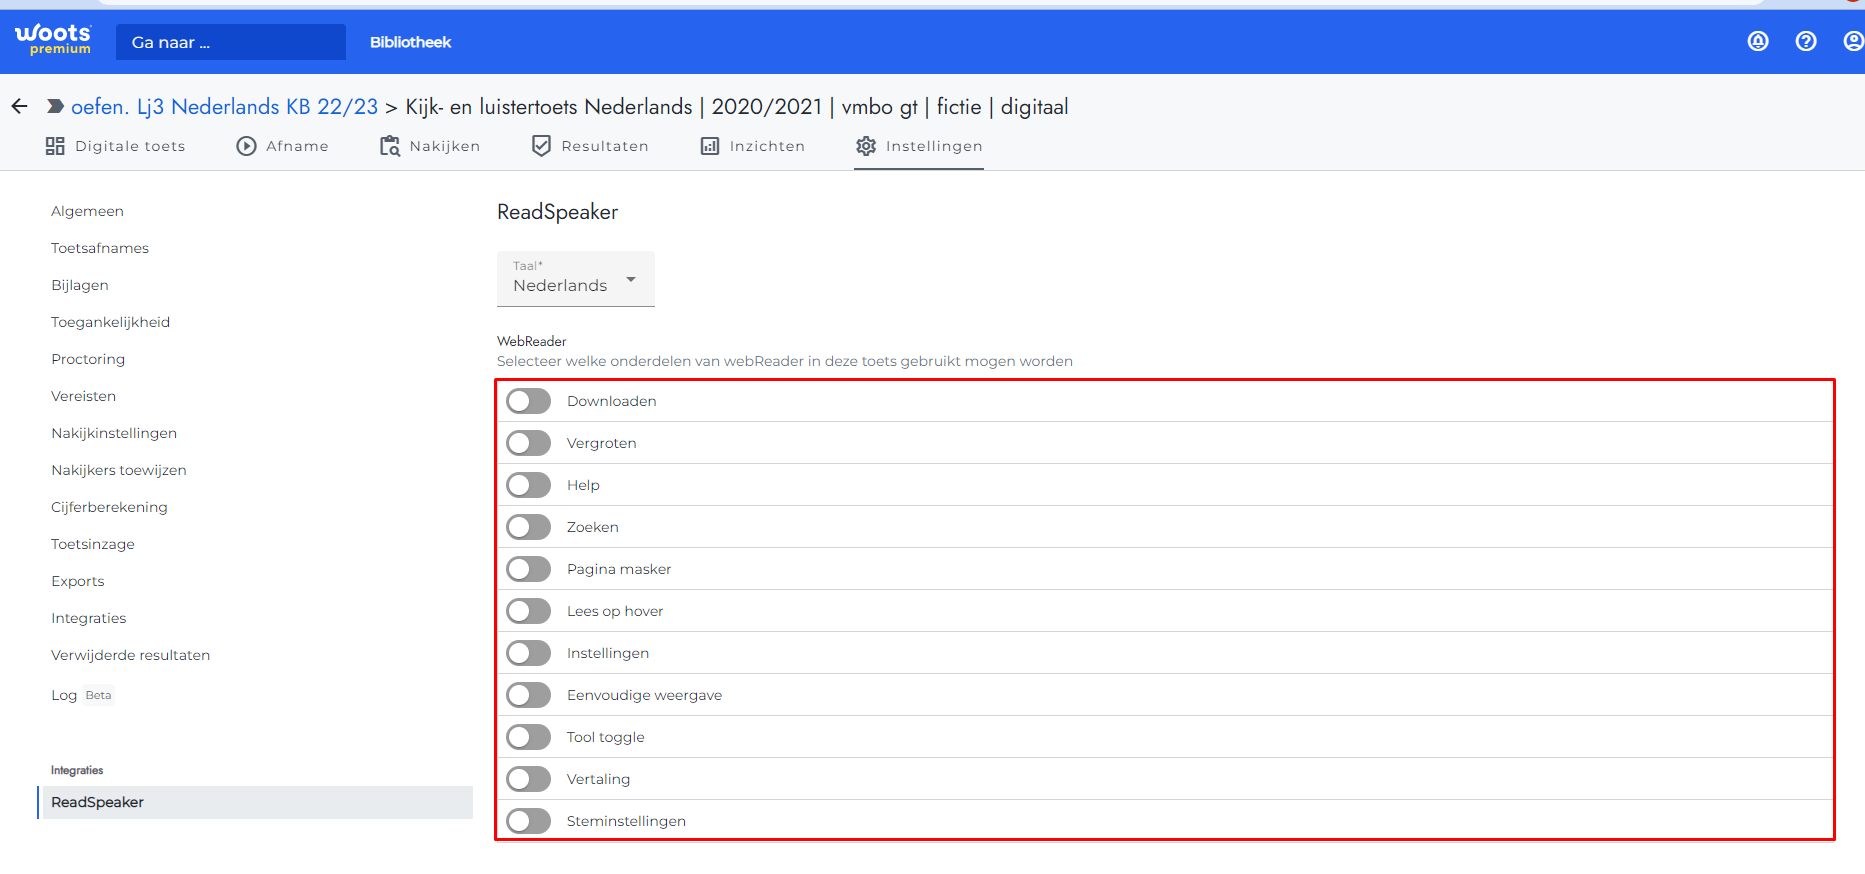Screen dimensions: 1865x874
Task: Select the Instellingen tab
Action: tap(919, 146)
